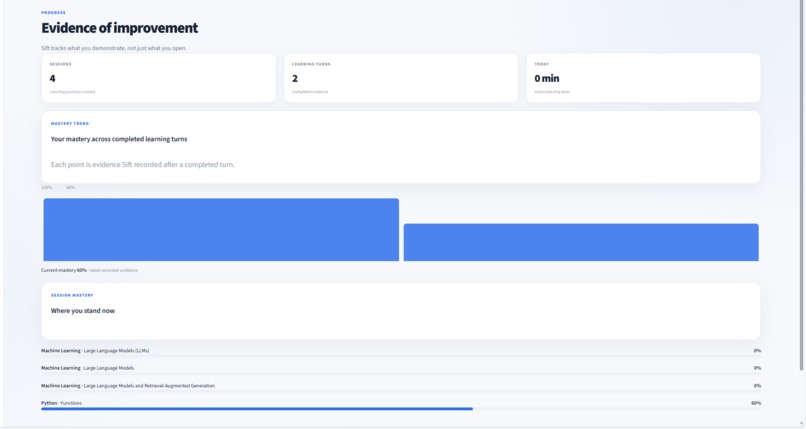The width and height of the screenshot is (806, 429).
Task: Click the "Learning journeys created" caption
Action: pos(72,92)
